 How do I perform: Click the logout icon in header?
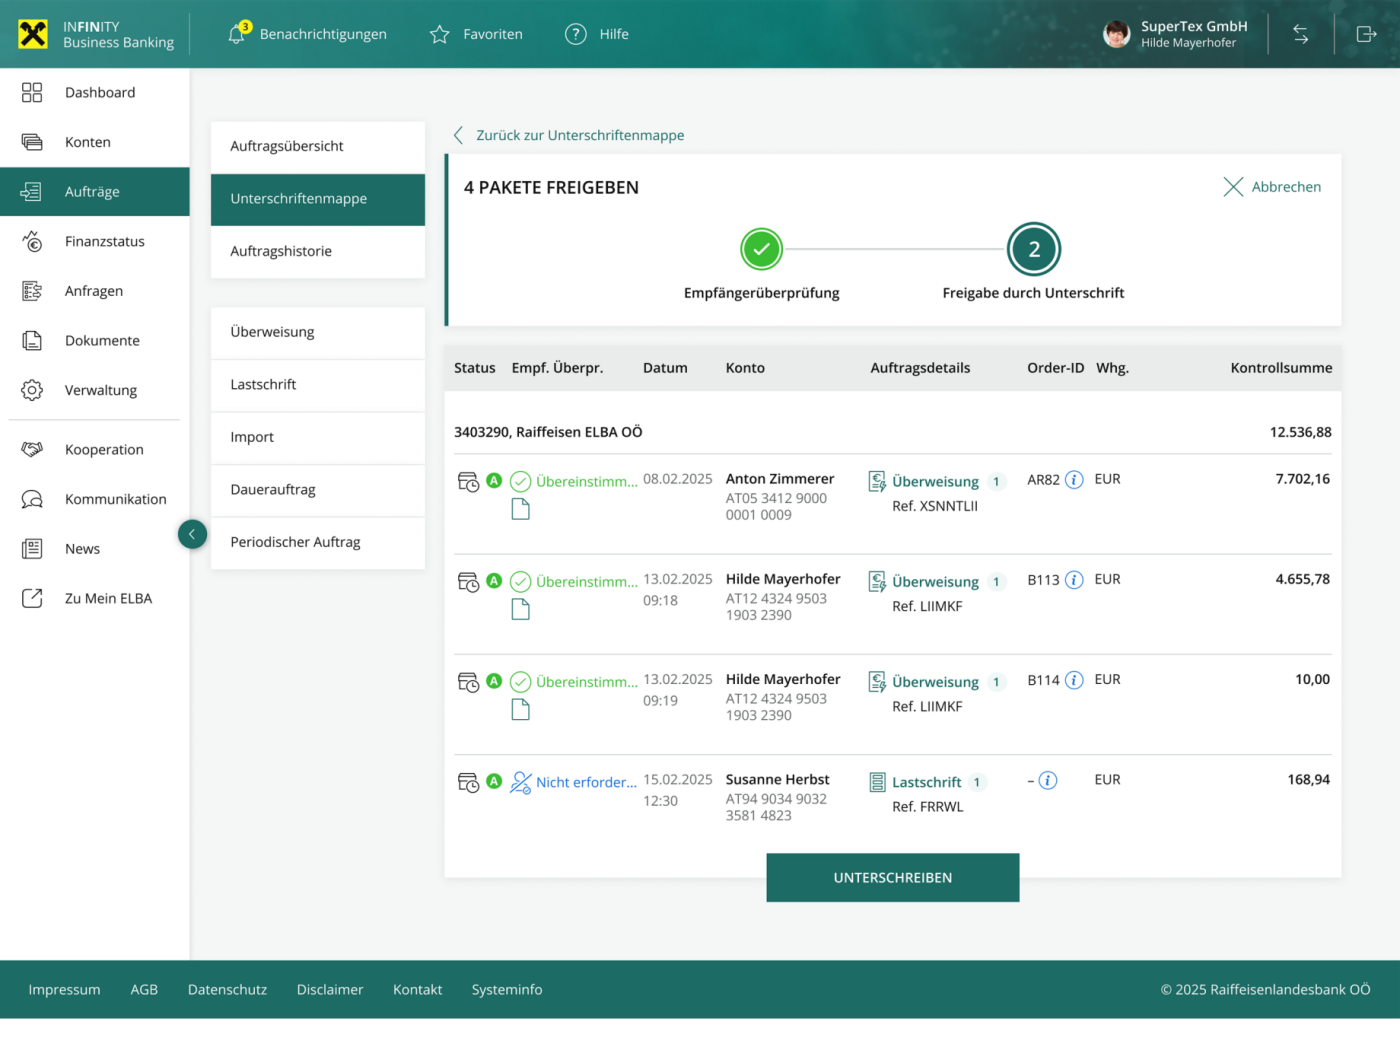tap(1366, 34)
